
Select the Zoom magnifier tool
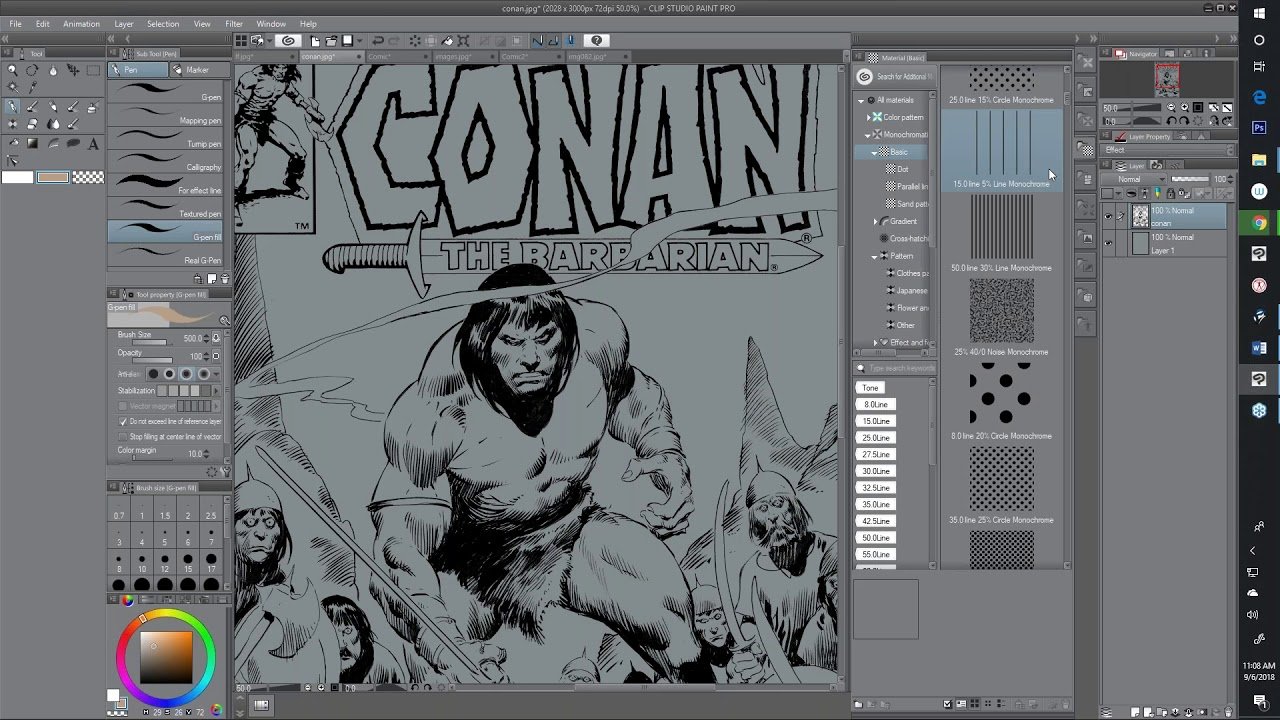point(12,70)
